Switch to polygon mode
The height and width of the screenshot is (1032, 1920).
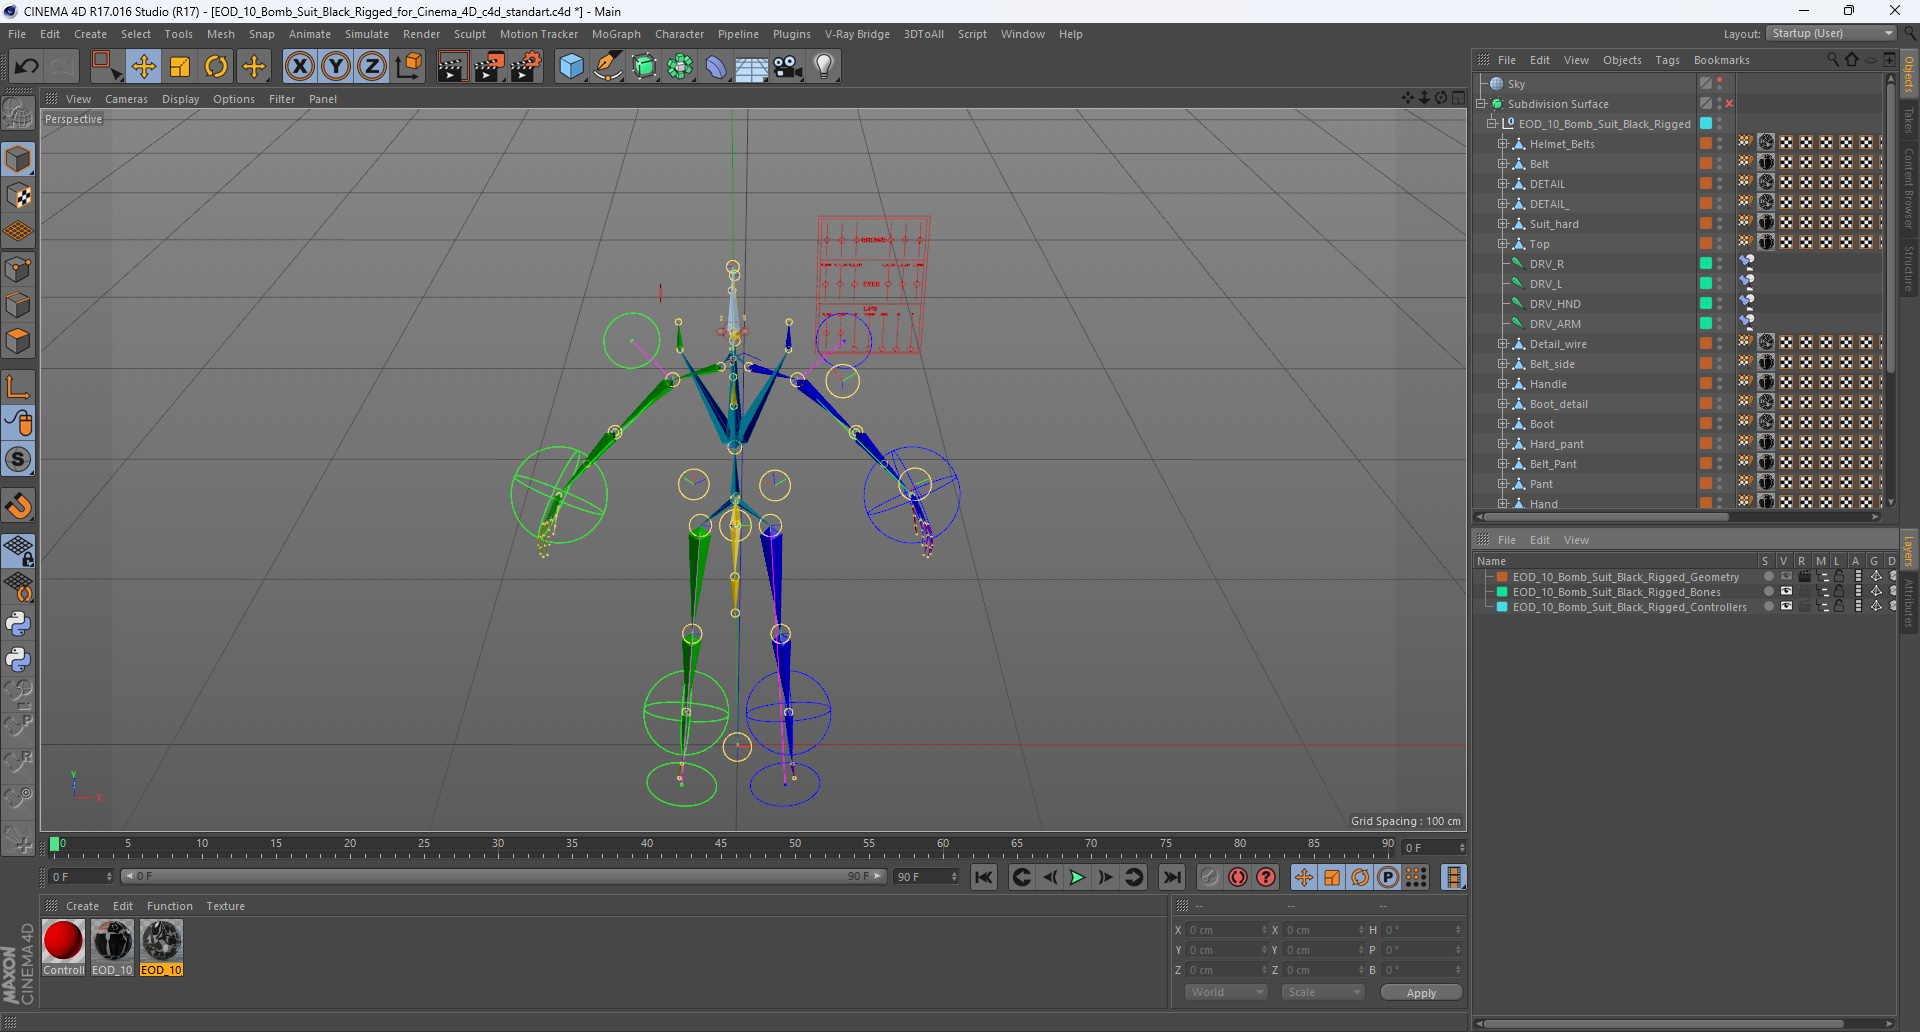18,342
